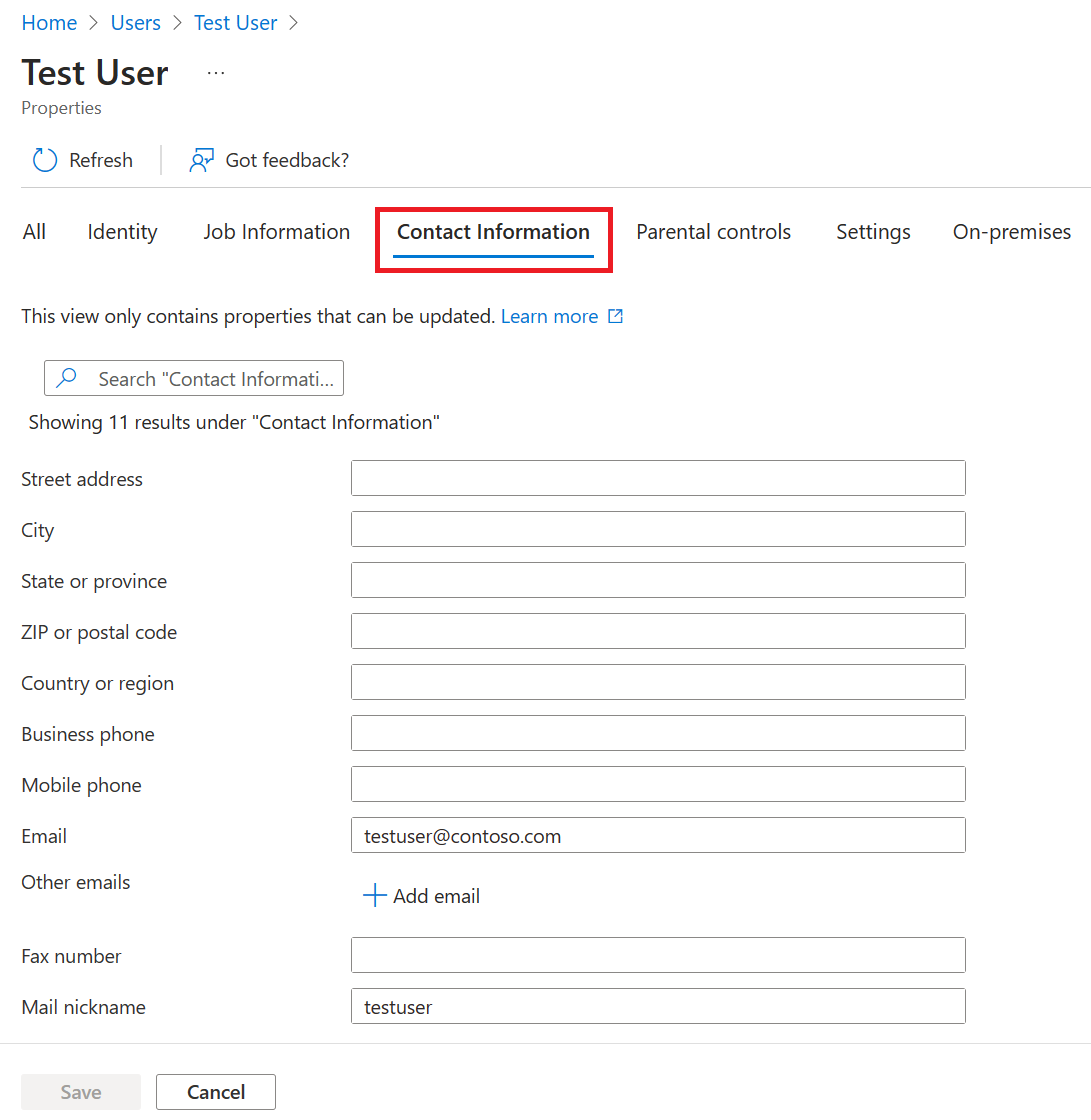Select the Parental controls tab
The width and height of the screenshot is (1091, 1120).
click(x=713, y=232)
